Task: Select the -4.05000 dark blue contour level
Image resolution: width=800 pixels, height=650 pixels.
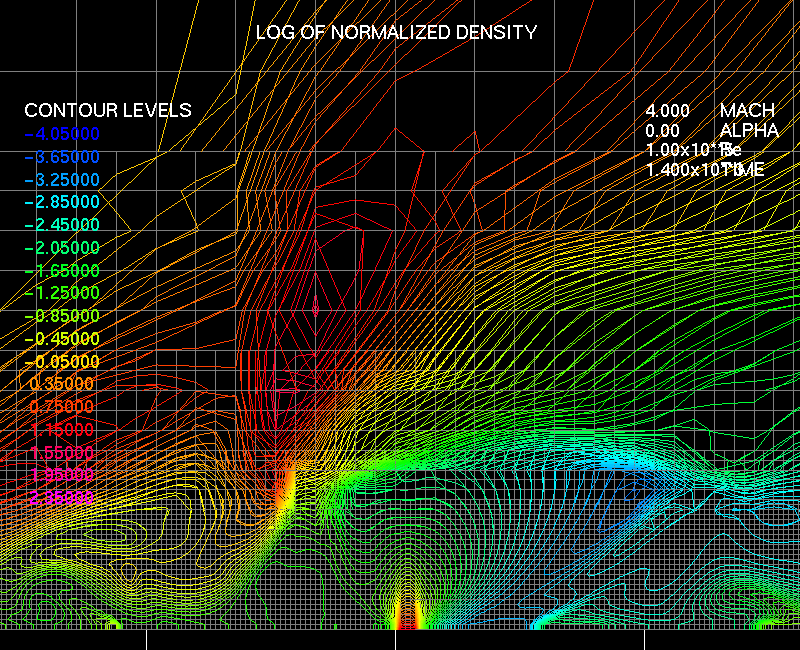Action: point(62,134)
